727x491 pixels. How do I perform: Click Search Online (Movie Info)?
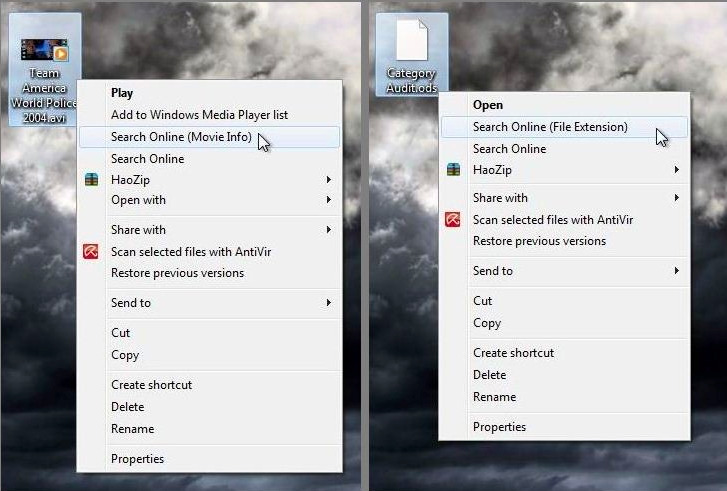tap(181, 137)
